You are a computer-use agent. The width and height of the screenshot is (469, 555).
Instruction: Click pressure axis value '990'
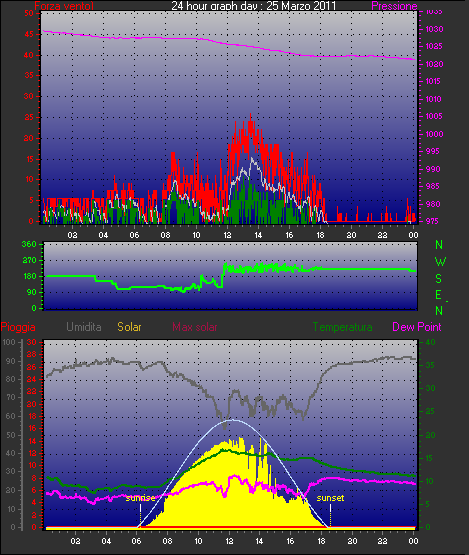click(432, 169)
